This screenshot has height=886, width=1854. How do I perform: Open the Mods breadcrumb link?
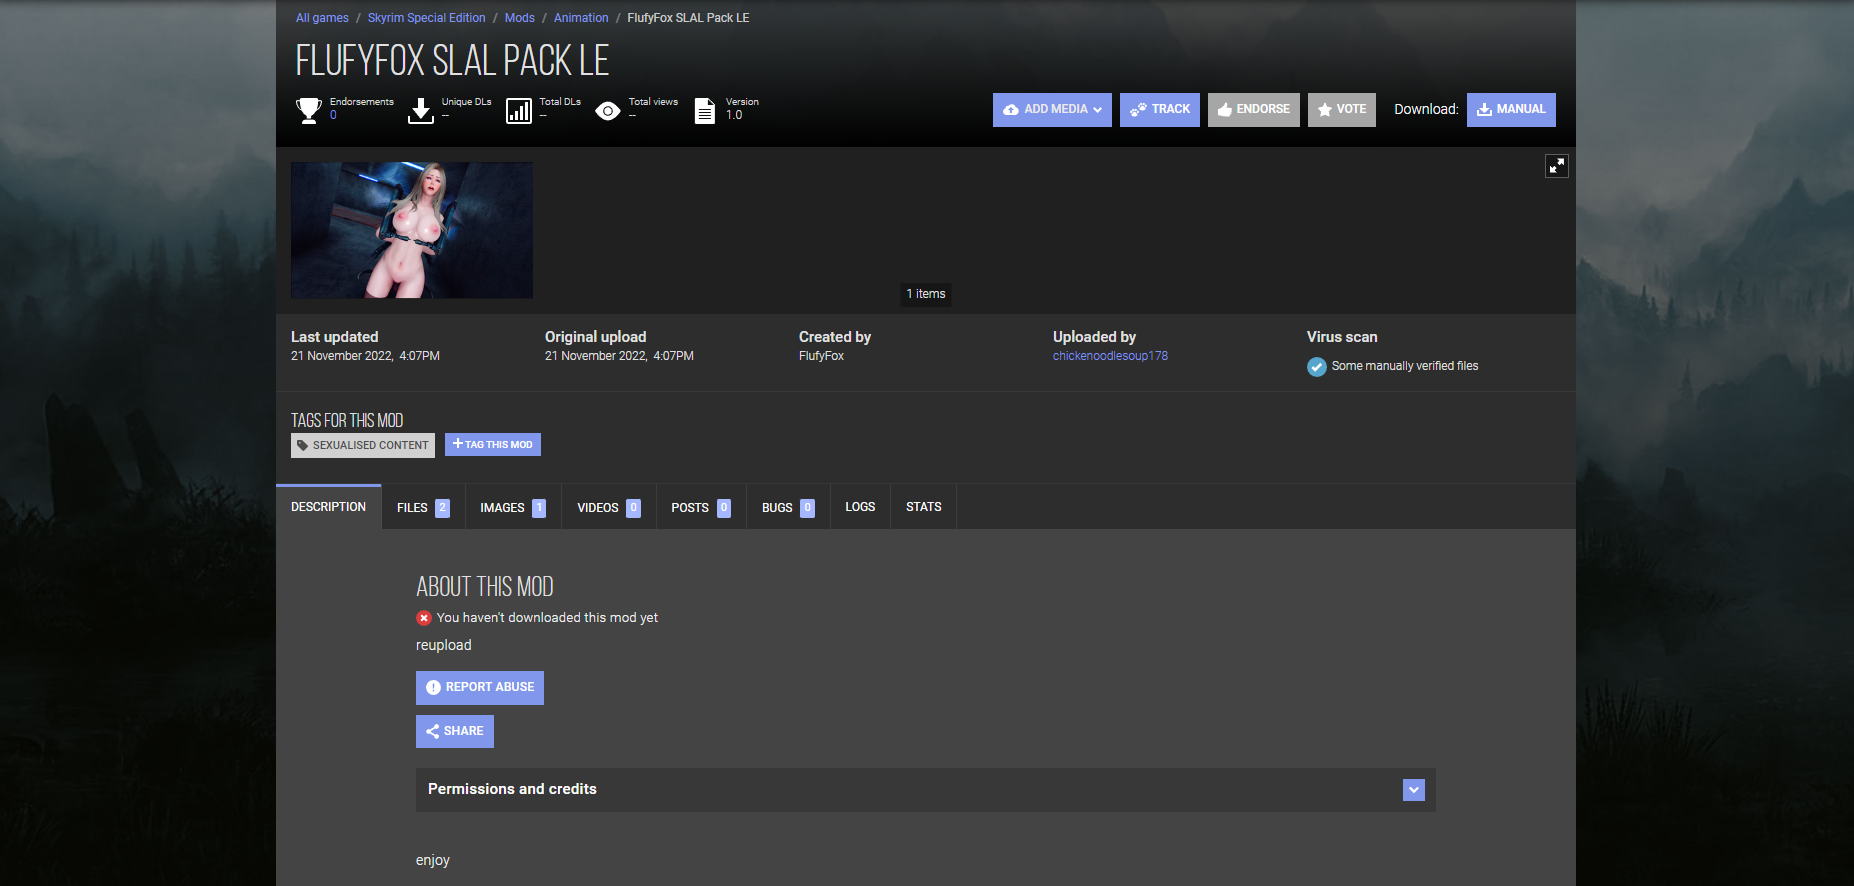520,18
